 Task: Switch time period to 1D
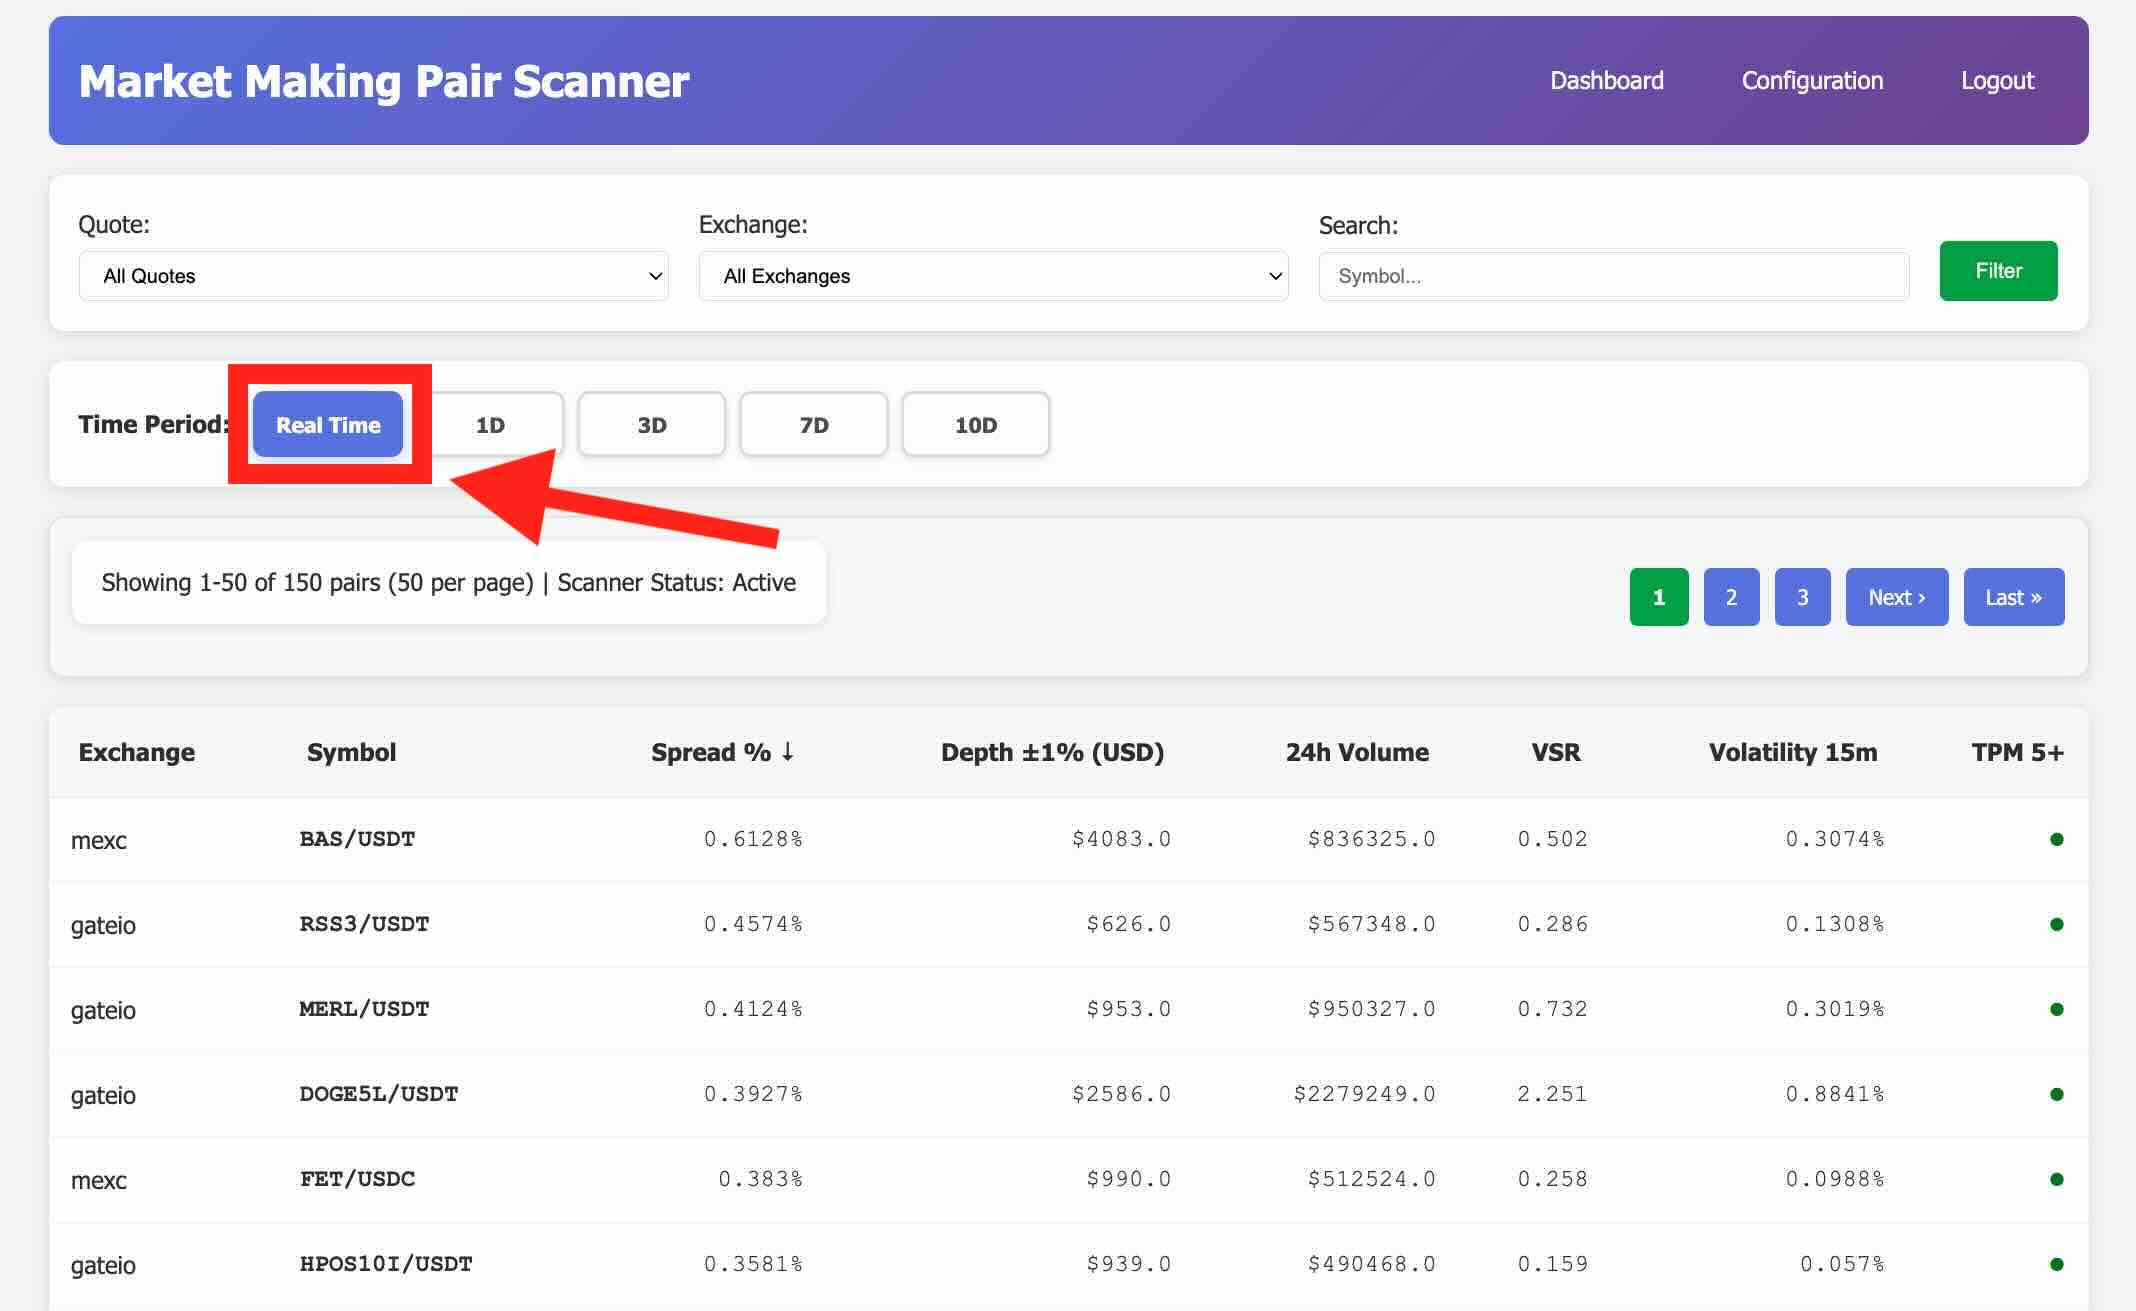click(490, 425)
